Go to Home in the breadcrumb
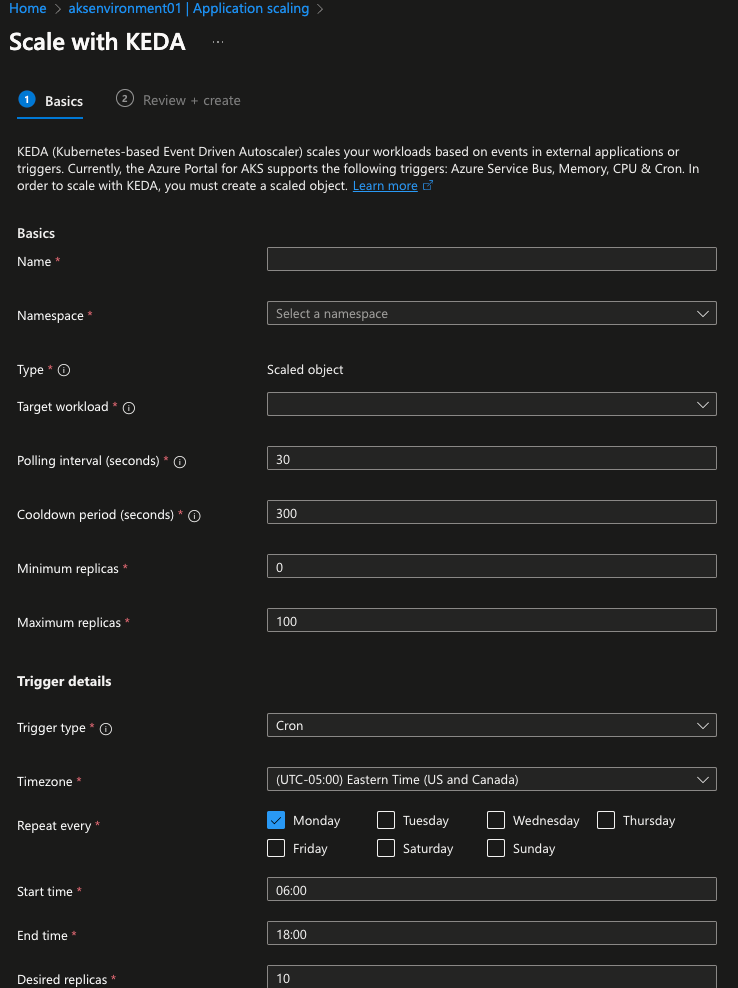Image resolution: width=738 pixels, height=988 pixels. pos(28,9)
